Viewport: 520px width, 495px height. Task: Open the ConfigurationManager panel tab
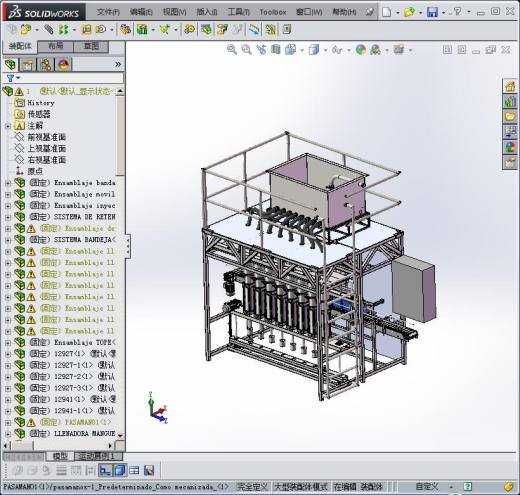click(46, 64)
